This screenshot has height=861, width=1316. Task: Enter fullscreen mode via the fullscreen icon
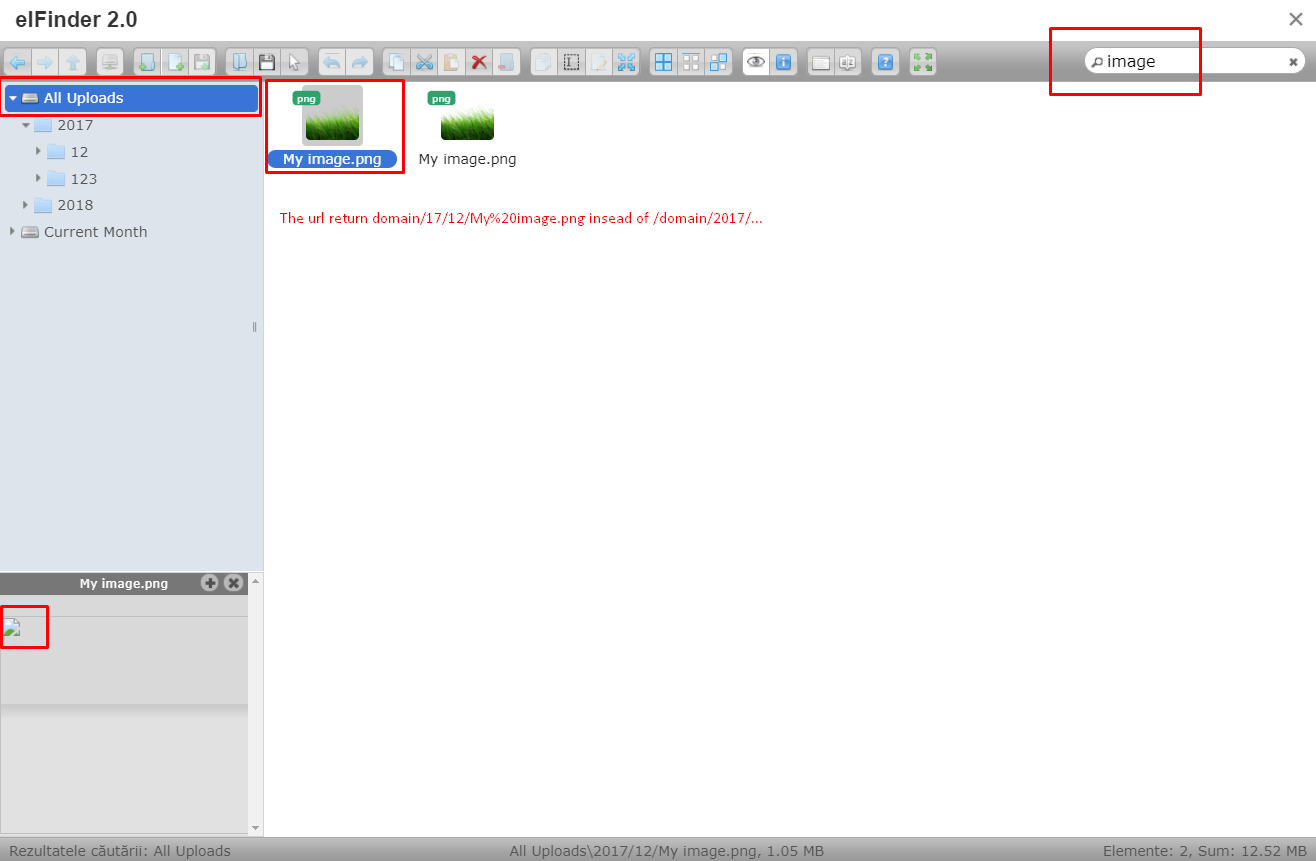click(922, 61)
